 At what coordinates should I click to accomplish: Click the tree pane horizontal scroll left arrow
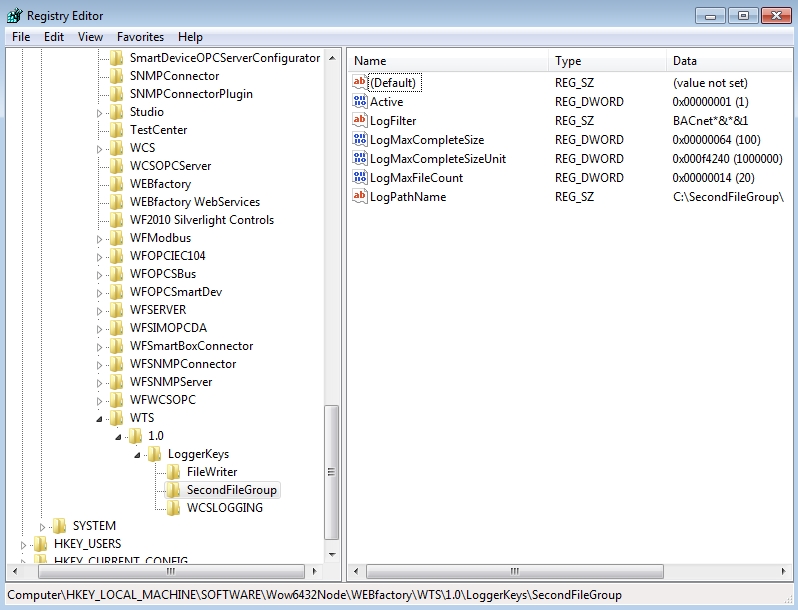click(x=15, y=571)
